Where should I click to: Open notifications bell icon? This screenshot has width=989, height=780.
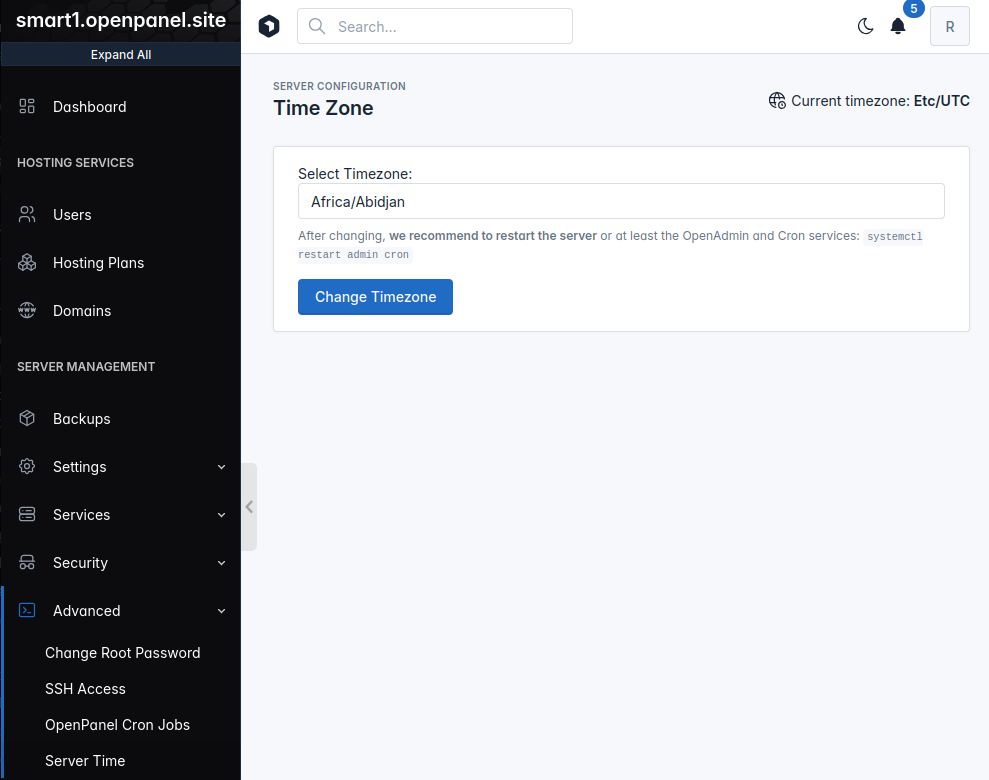[x=898, y=27]
